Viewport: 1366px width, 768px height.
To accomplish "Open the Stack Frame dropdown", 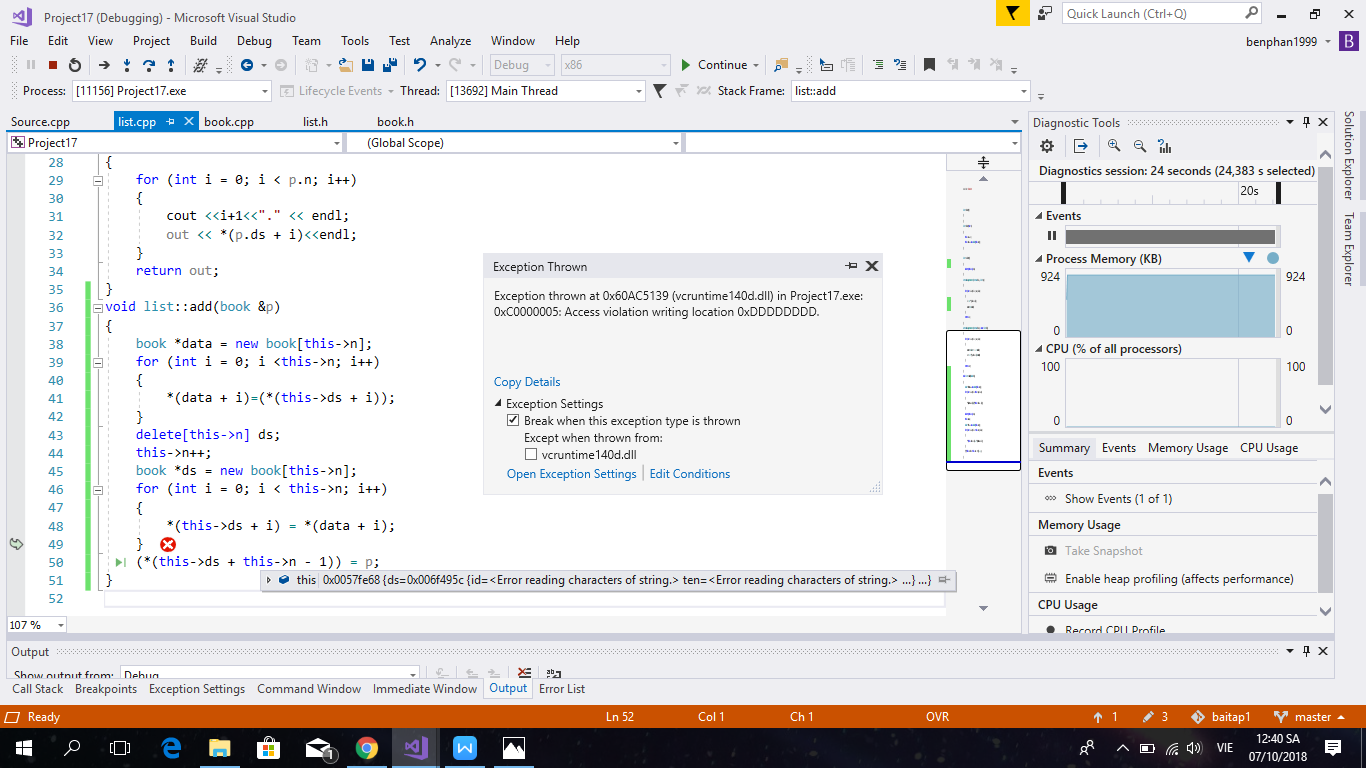I will pyautogui.click(x=1023, y=91).
